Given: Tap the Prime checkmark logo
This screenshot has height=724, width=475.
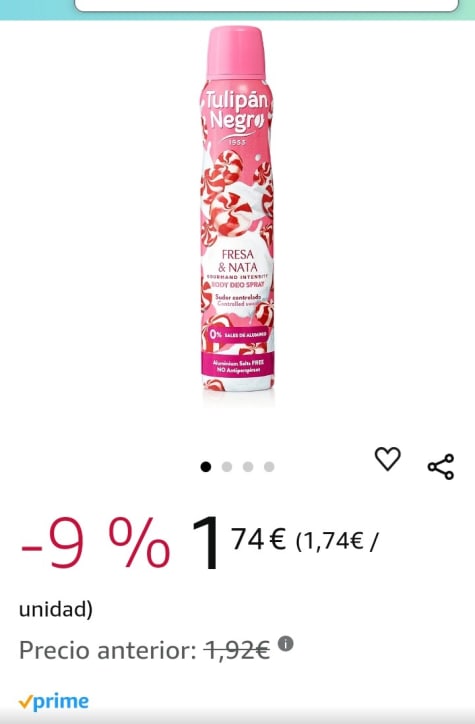Looking at the screenshot, I should point(54,702).
